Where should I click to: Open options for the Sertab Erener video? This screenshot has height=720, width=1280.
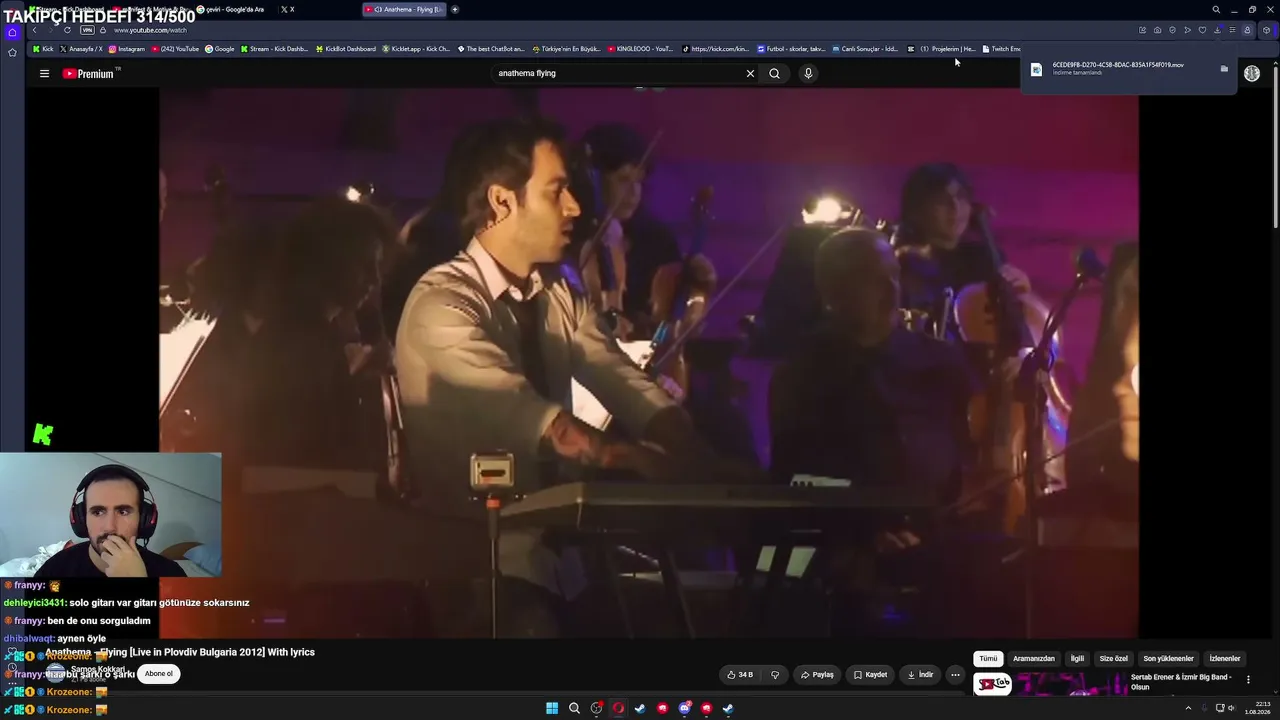click(x=1248, y=680)
